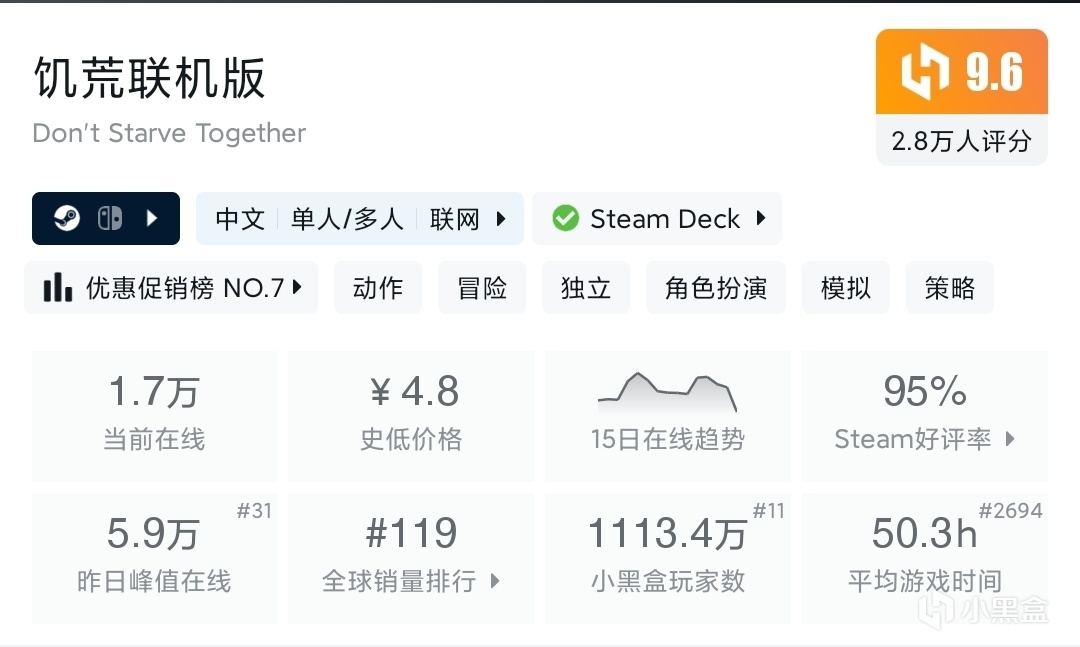Click the Nintendo Switch platform icon

click(109, 219)
